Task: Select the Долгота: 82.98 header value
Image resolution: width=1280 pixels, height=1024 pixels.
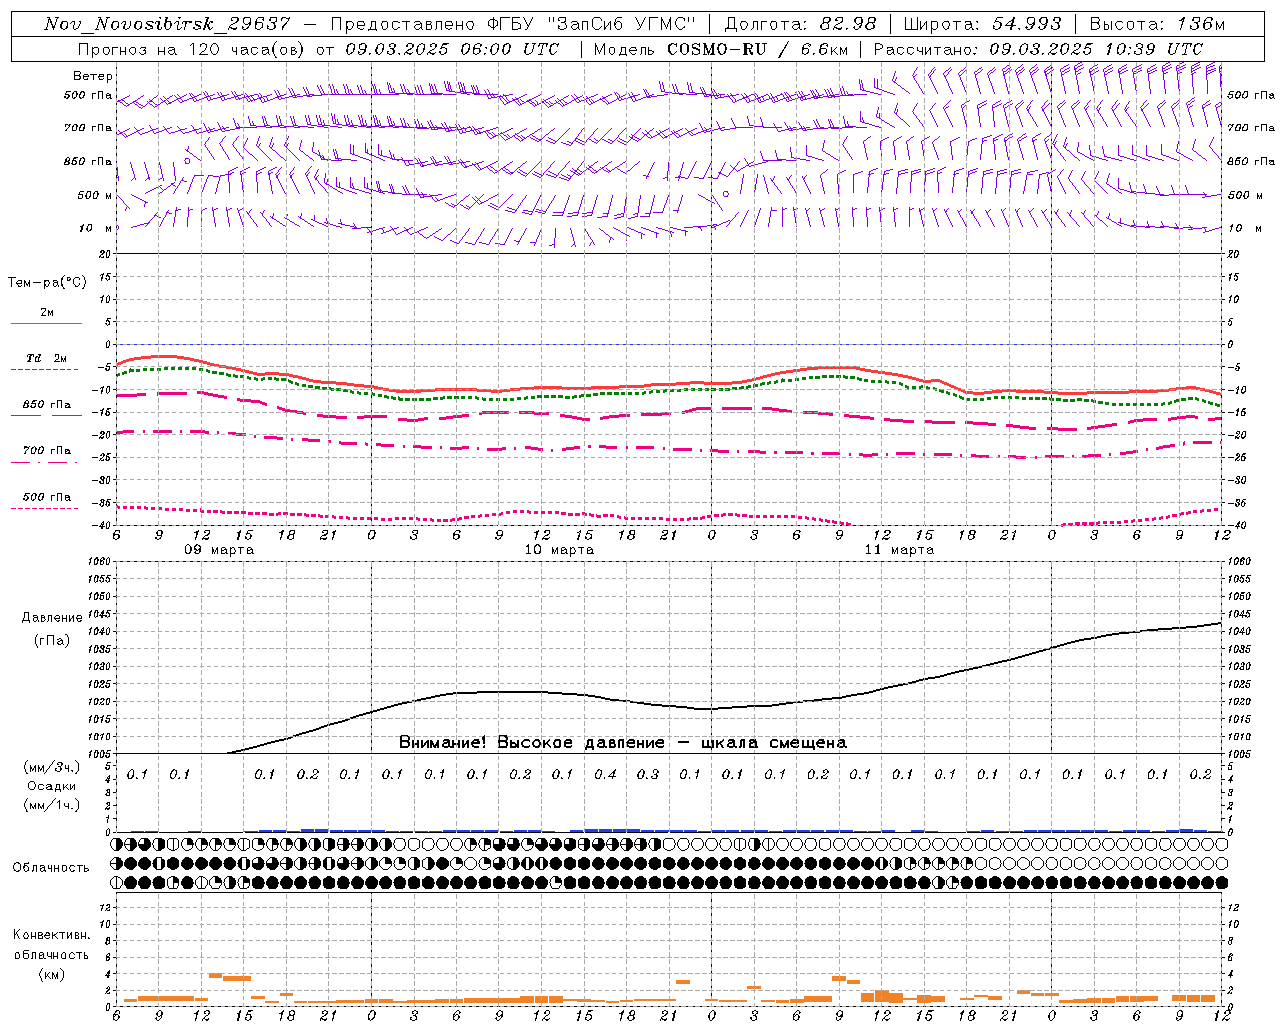Action: (x=800, y=24)
